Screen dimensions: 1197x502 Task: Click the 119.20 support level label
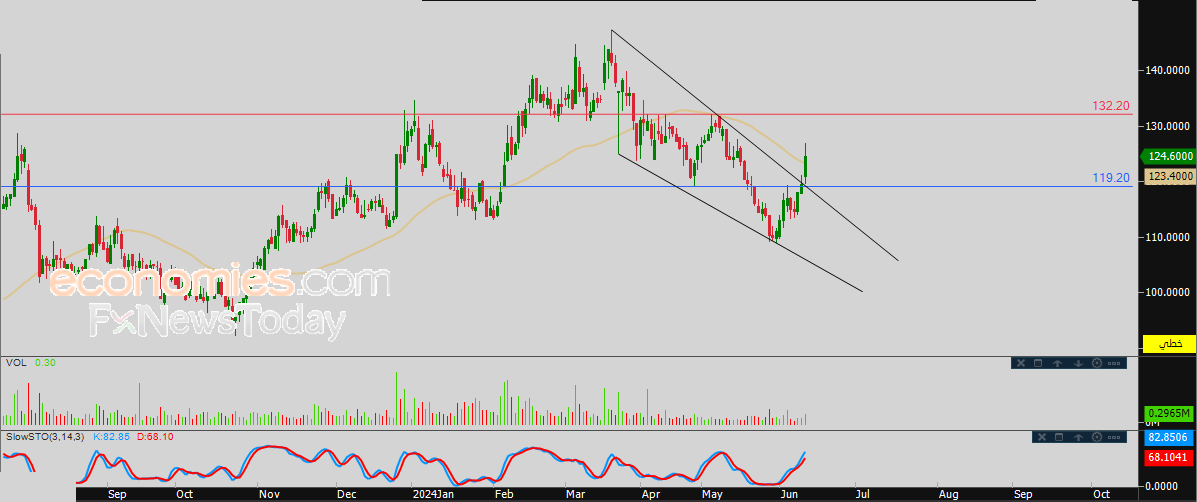[x=1112, y=178]
